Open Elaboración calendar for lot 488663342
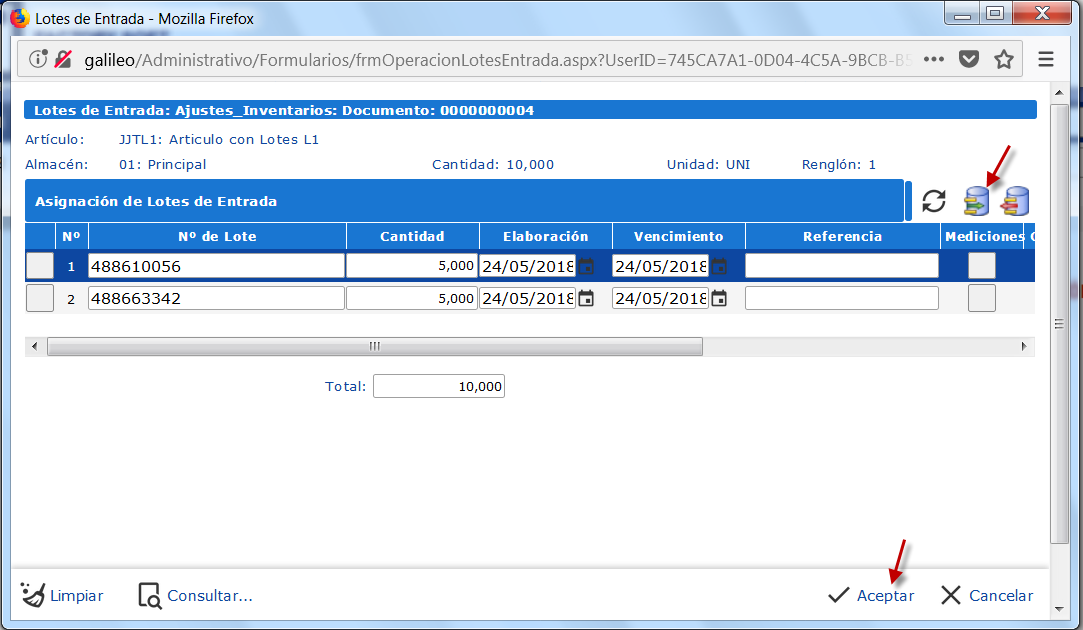The image size is (1083, 630). (x=586, y=298)
